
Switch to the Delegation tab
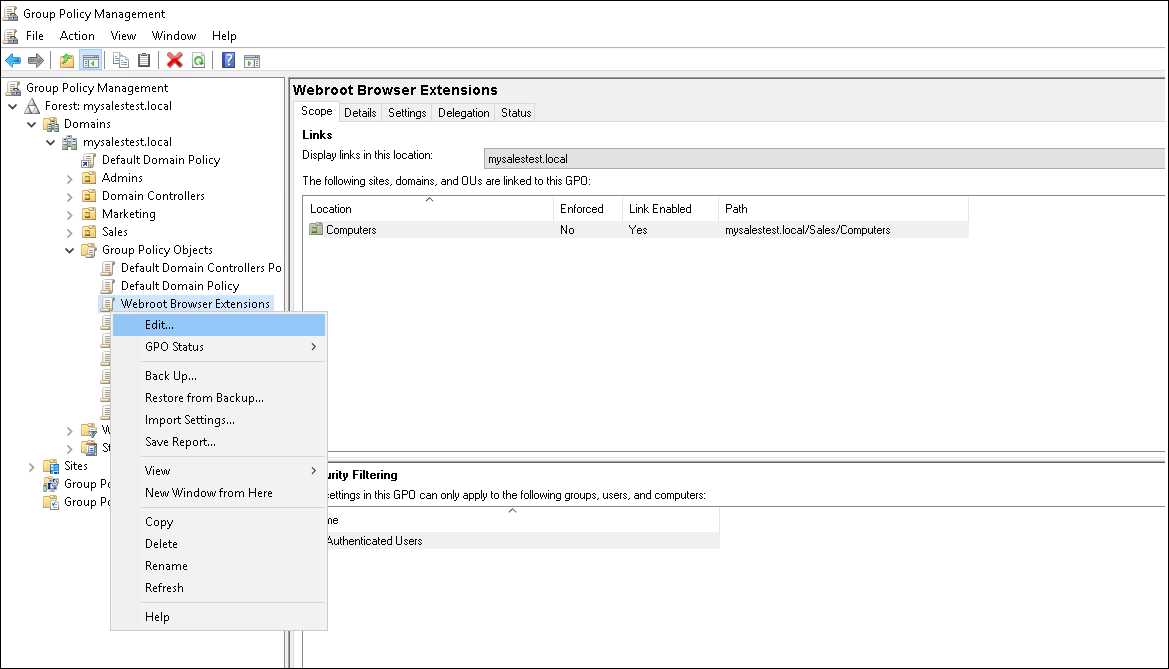(x=463, y=112)
